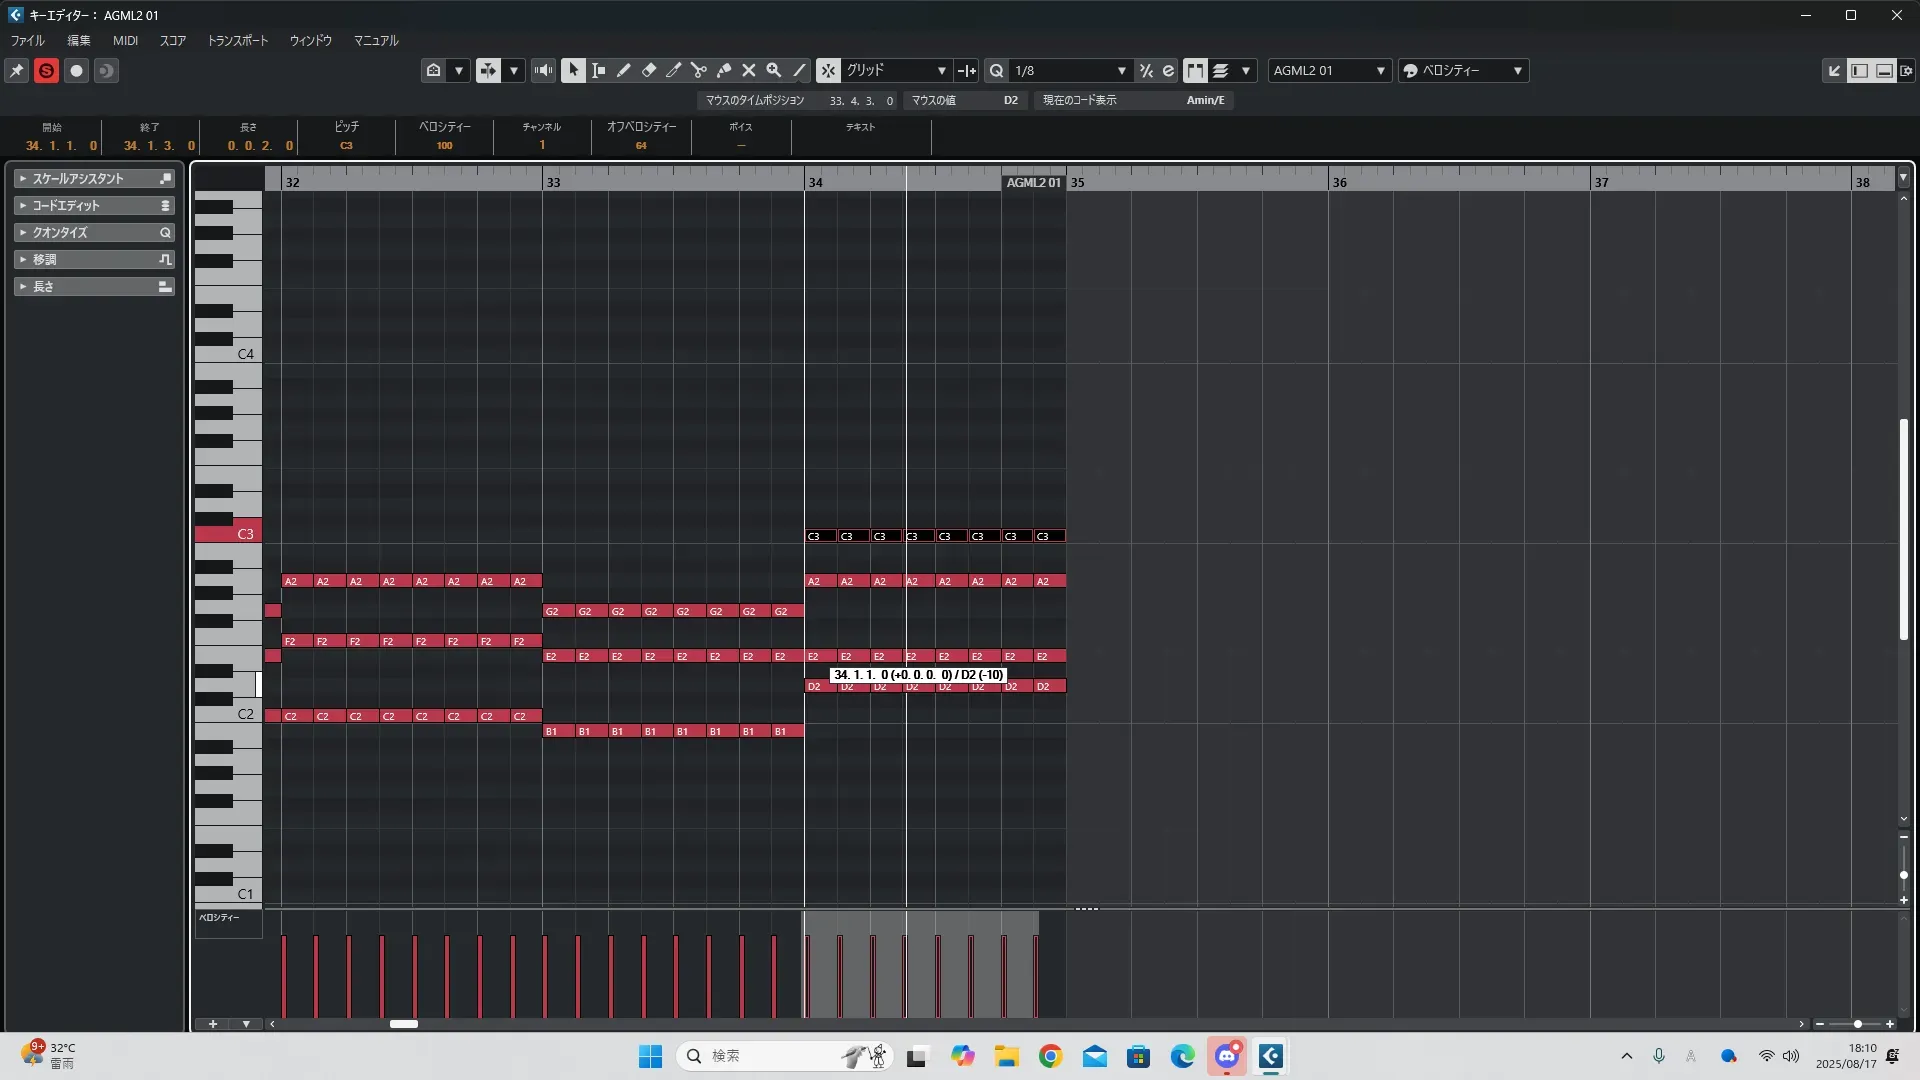Screen dimensions: 1920x1080
Task: Click the C3 key on piano keyboard
Action: pyautogui.click(x=228, y=534)
